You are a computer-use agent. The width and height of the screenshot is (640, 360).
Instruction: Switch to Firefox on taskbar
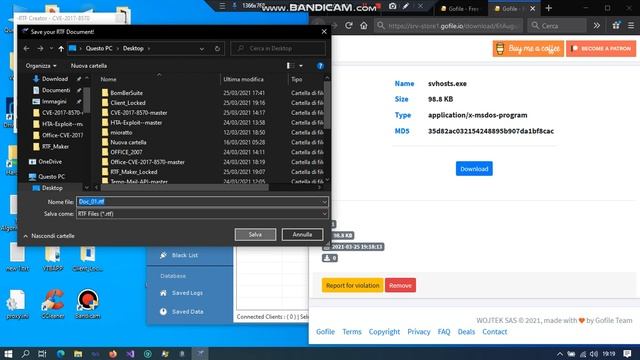[x=113, y=353]
